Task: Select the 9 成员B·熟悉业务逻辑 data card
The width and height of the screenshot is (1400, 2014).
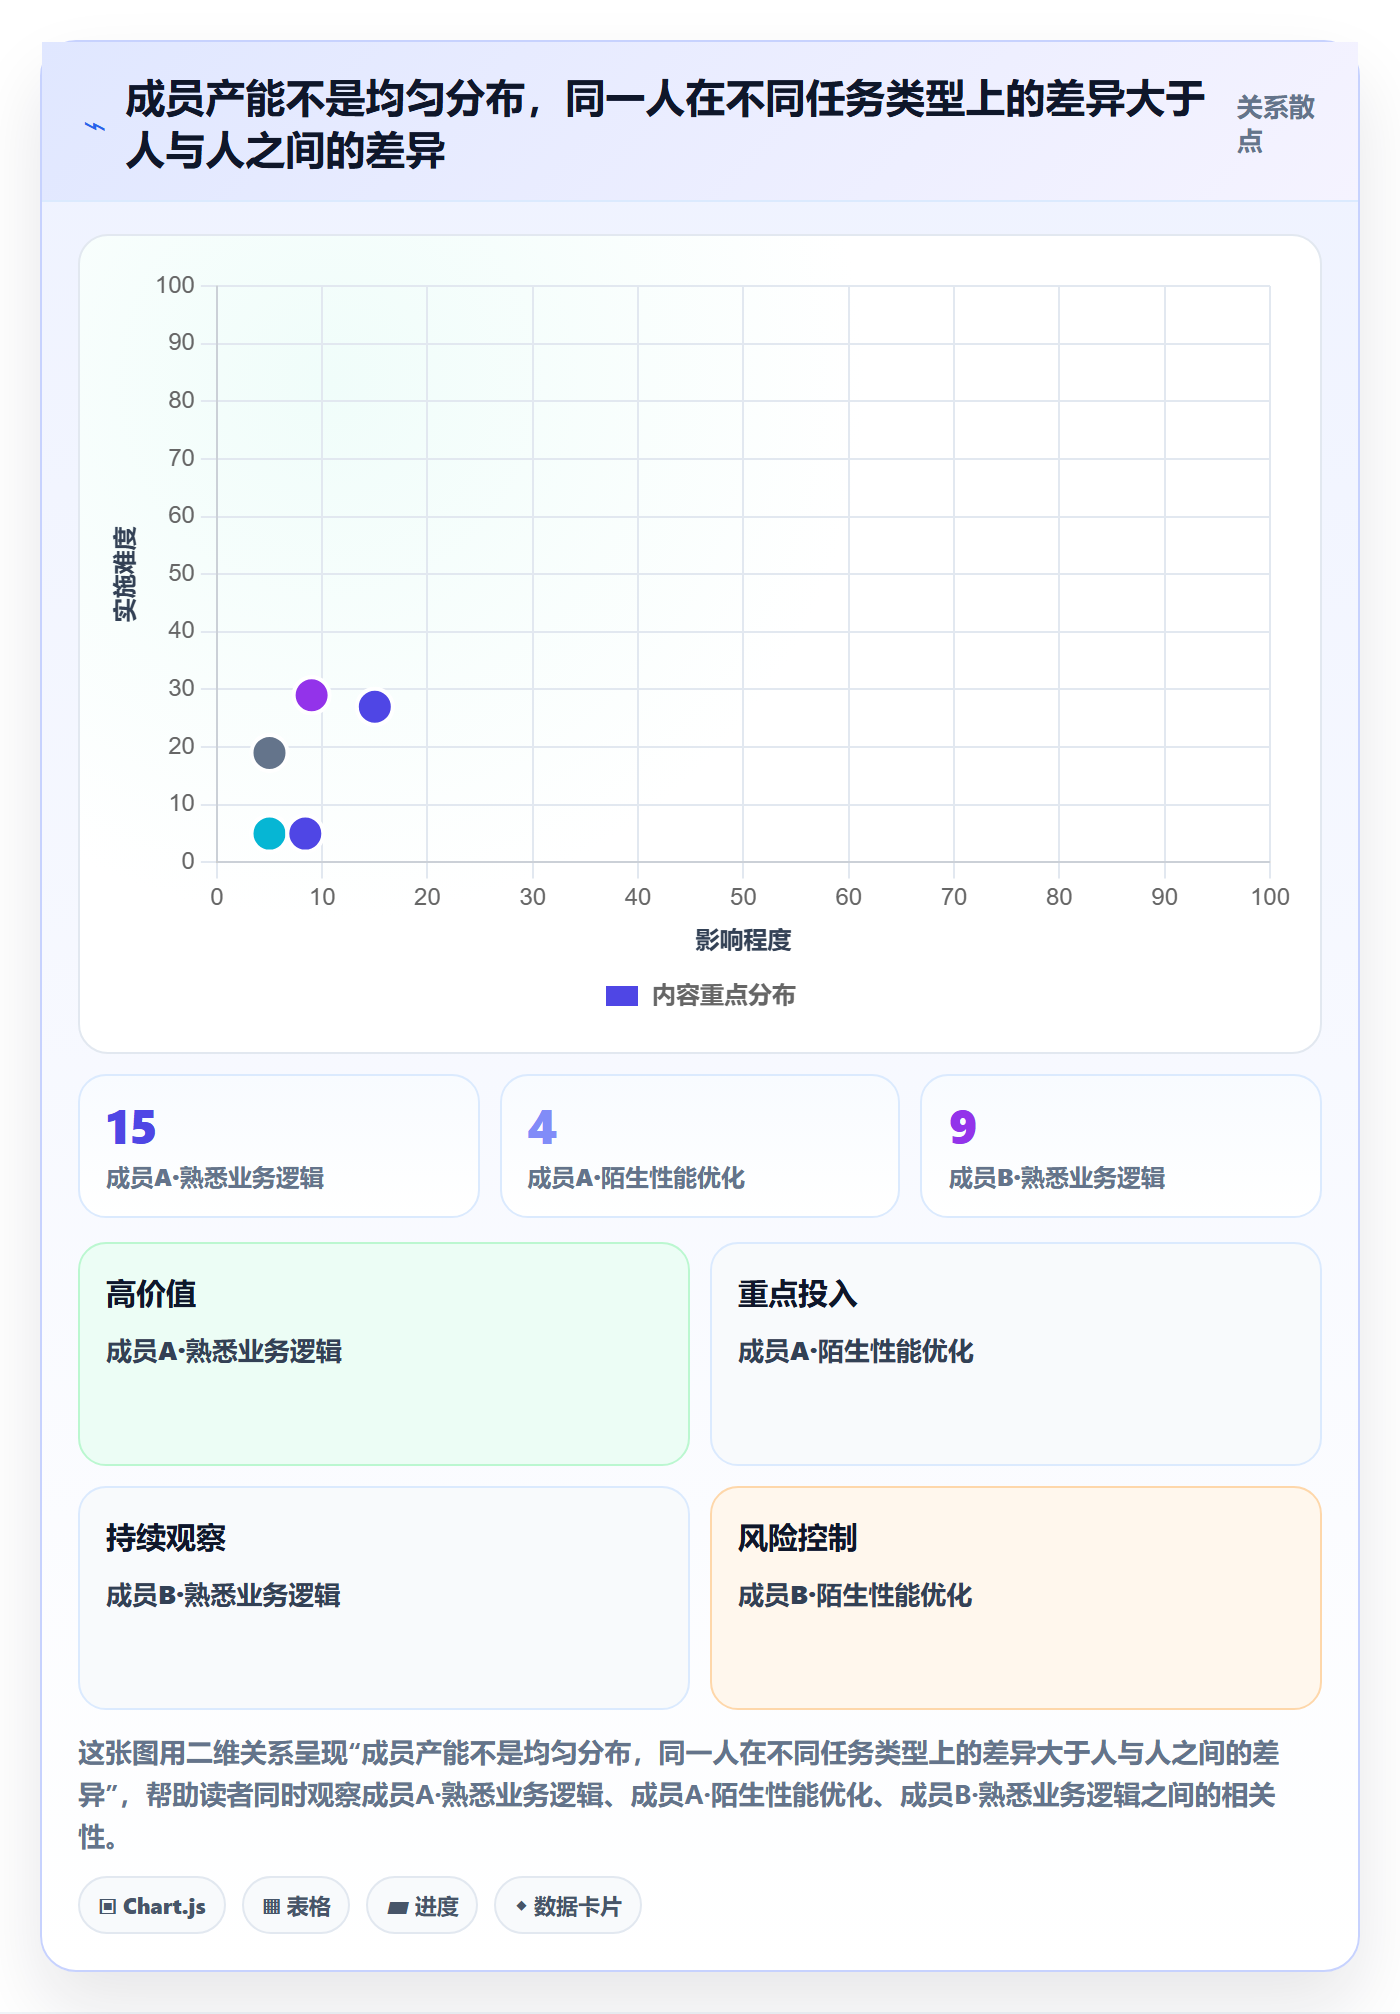Action: [1121, 1146]
